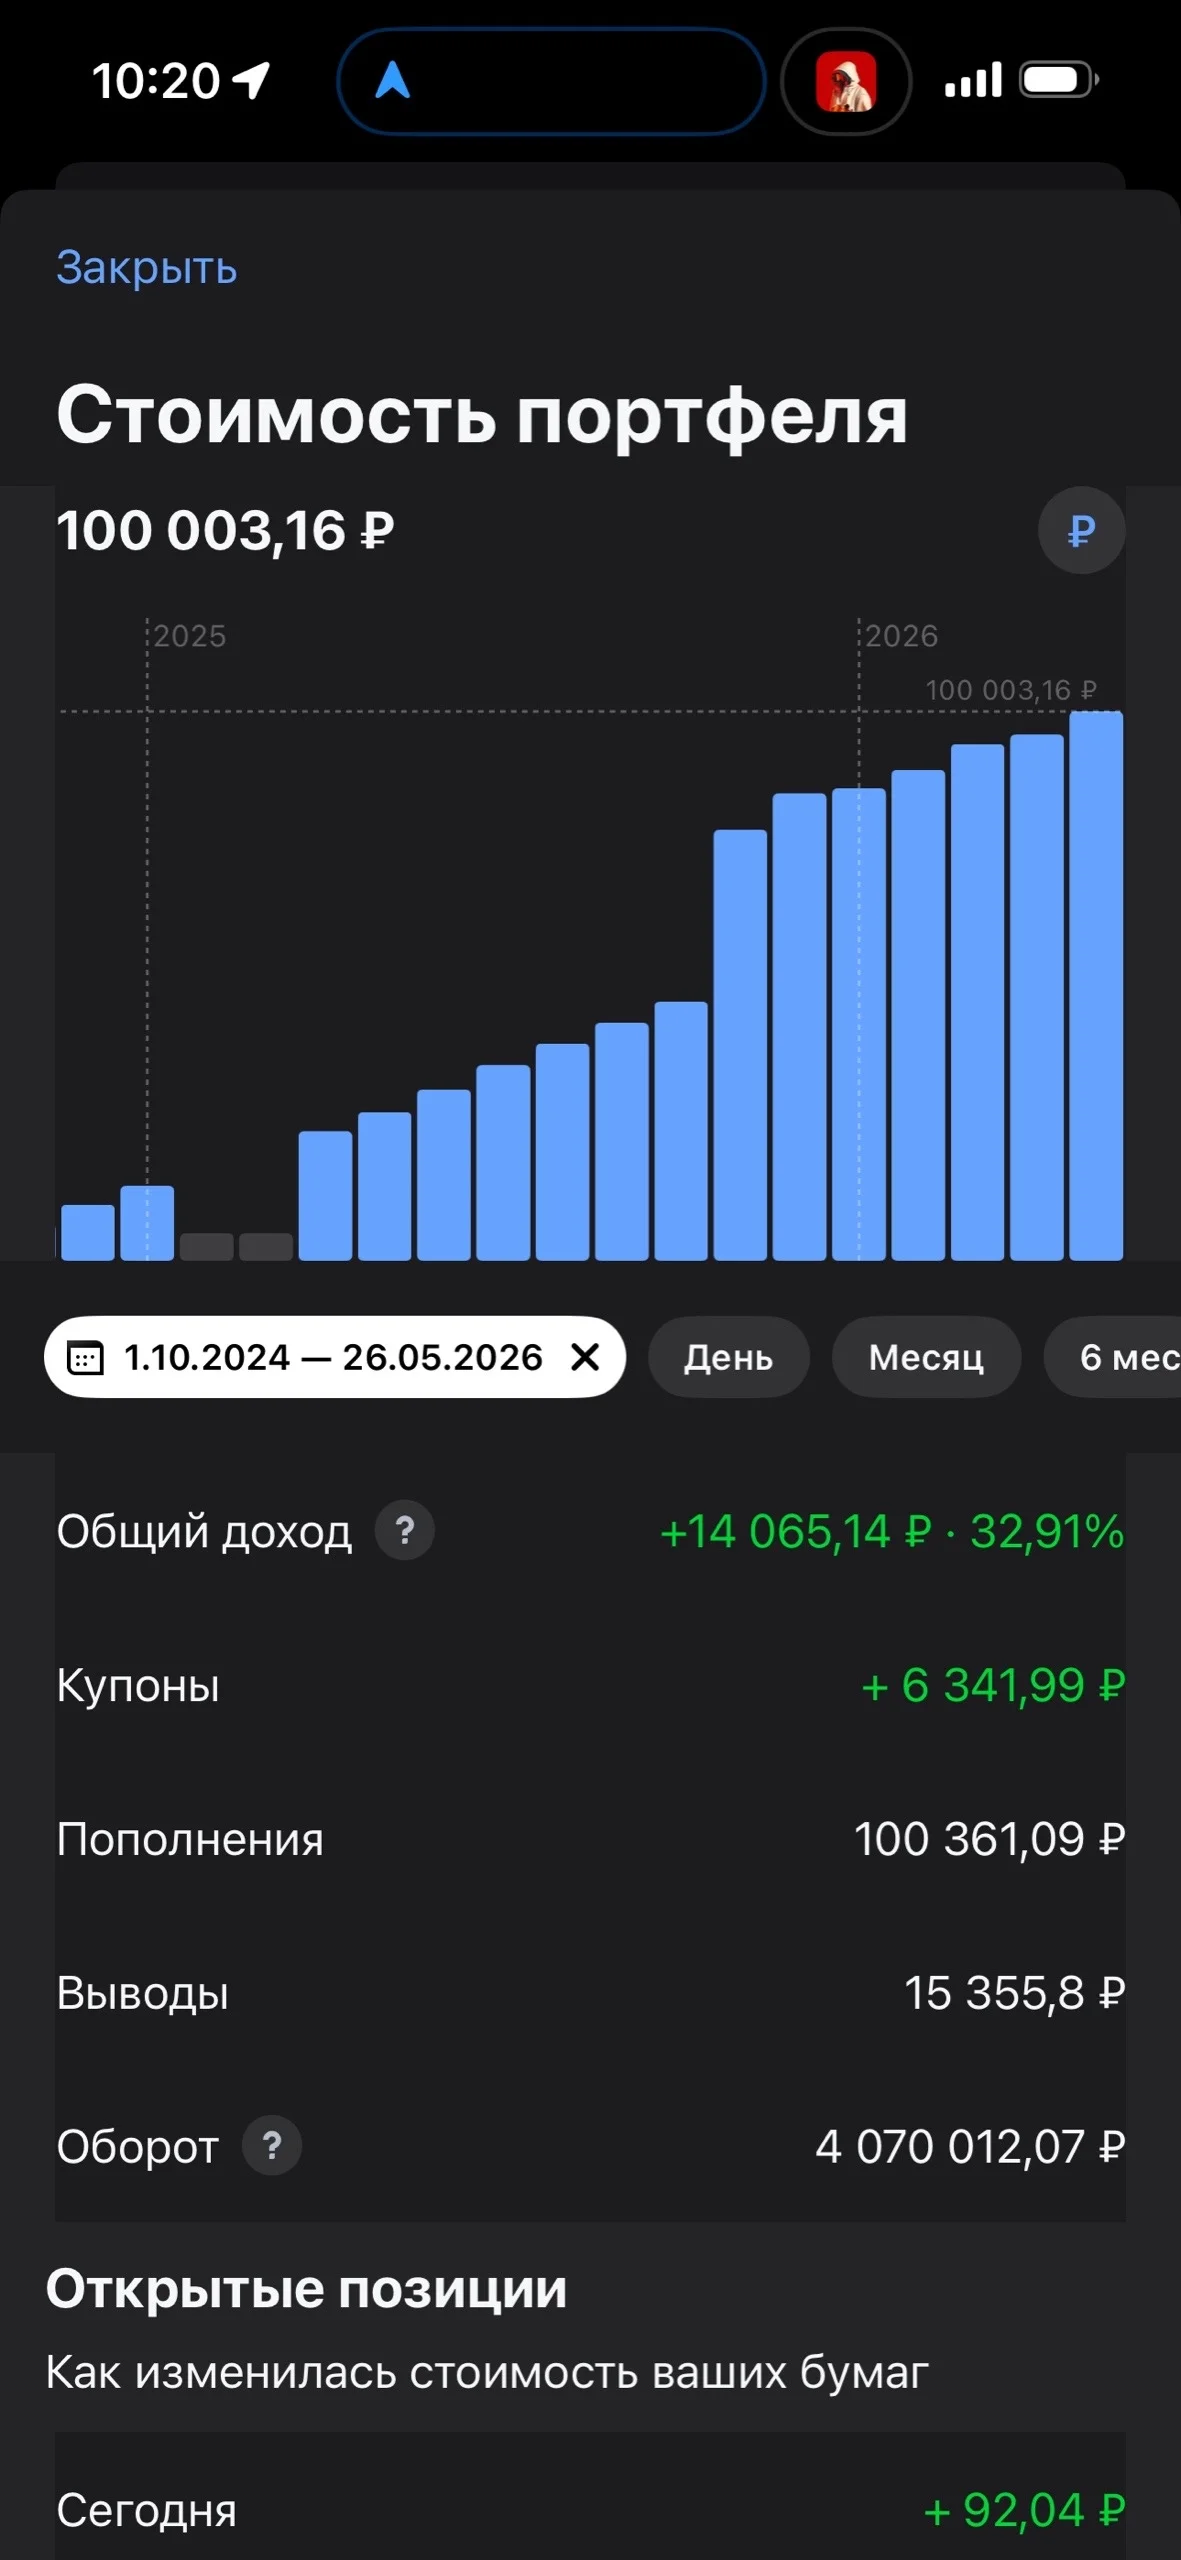Viewport: 1181px width, 2560px height.
Task: Tap the Пополнения row amount
Action: 989,1839
